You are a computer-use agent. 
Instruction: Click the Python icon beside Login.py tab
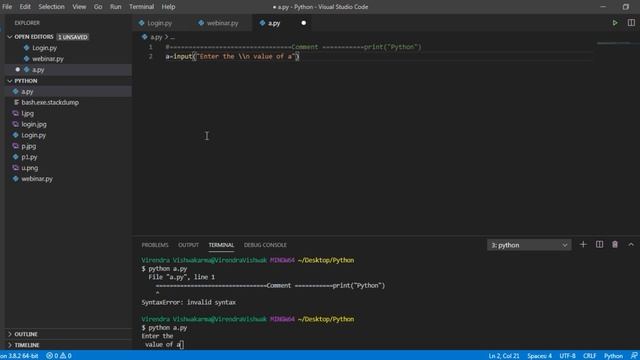click(142, 23)
